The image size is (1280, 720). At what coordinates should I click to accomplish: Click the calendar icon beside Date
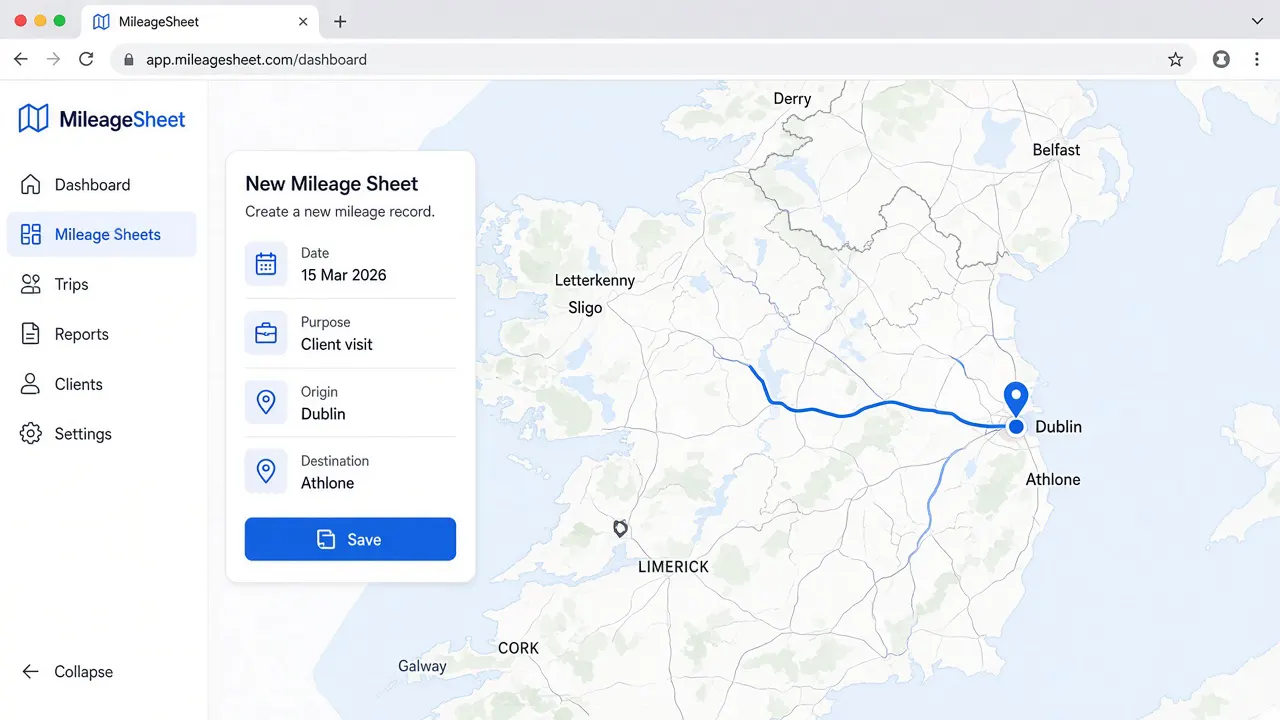pyautogui.click(x=266, y=264)
